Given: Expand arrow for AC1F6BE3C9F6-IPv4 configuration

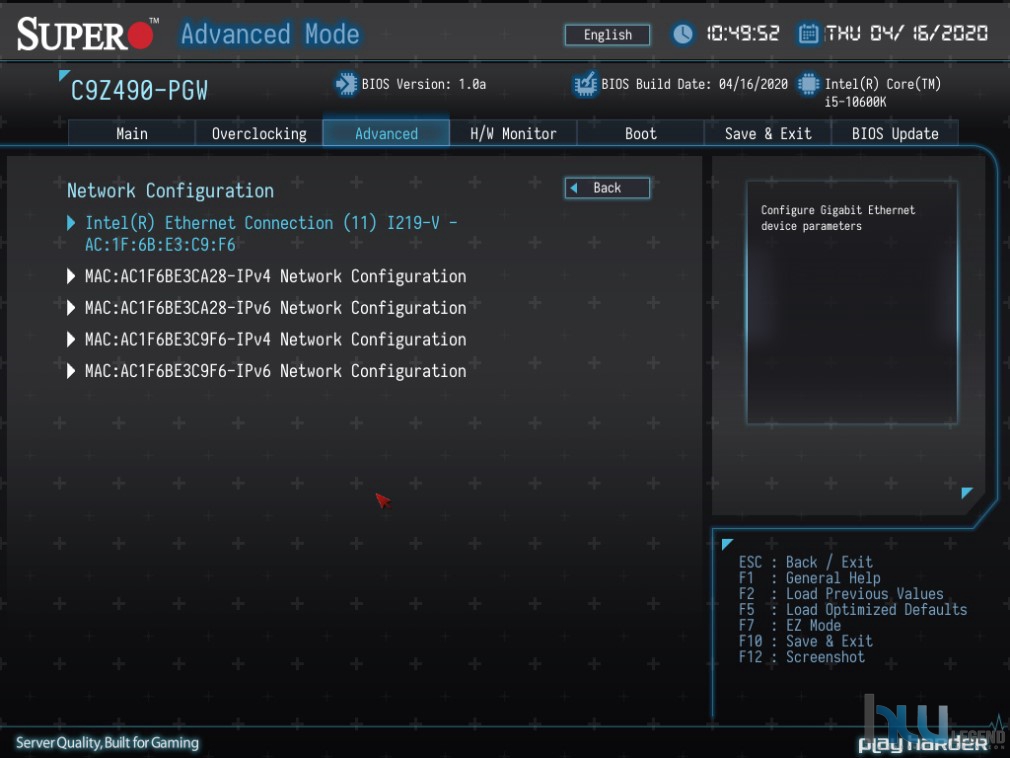Looking at the screenshot, I should [71, 339].
